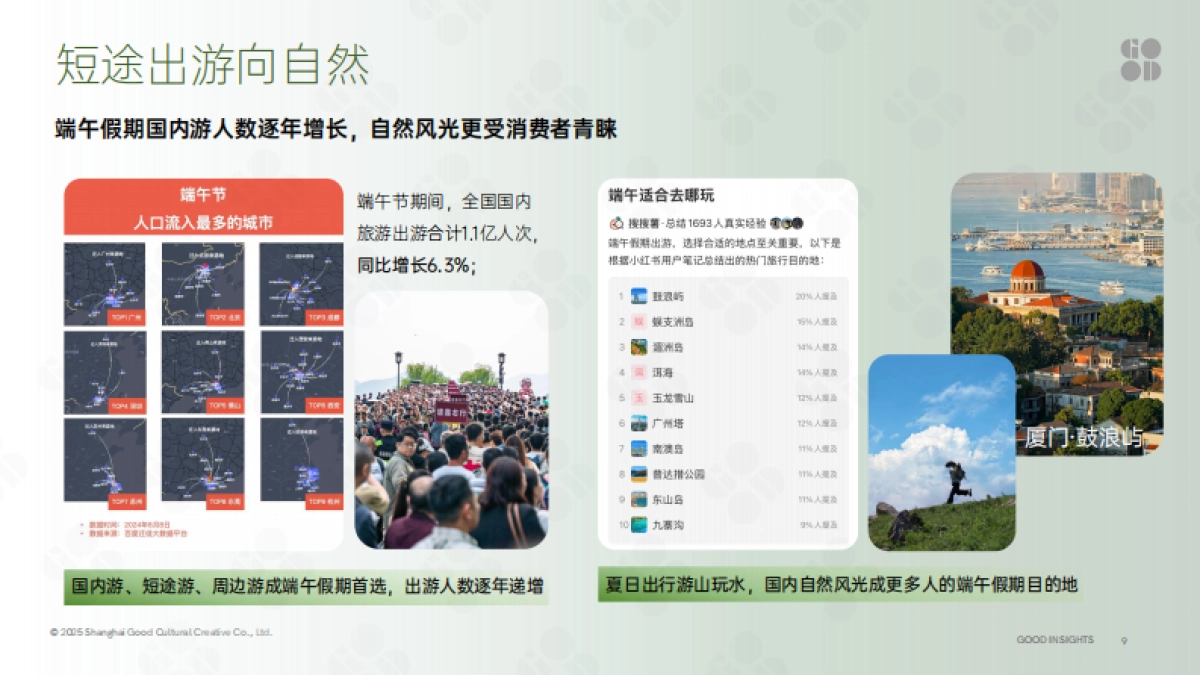Select the 玉龙雪山 icon at rank 5
This screenshot has width=1200, height=675.
click(638, 396)
